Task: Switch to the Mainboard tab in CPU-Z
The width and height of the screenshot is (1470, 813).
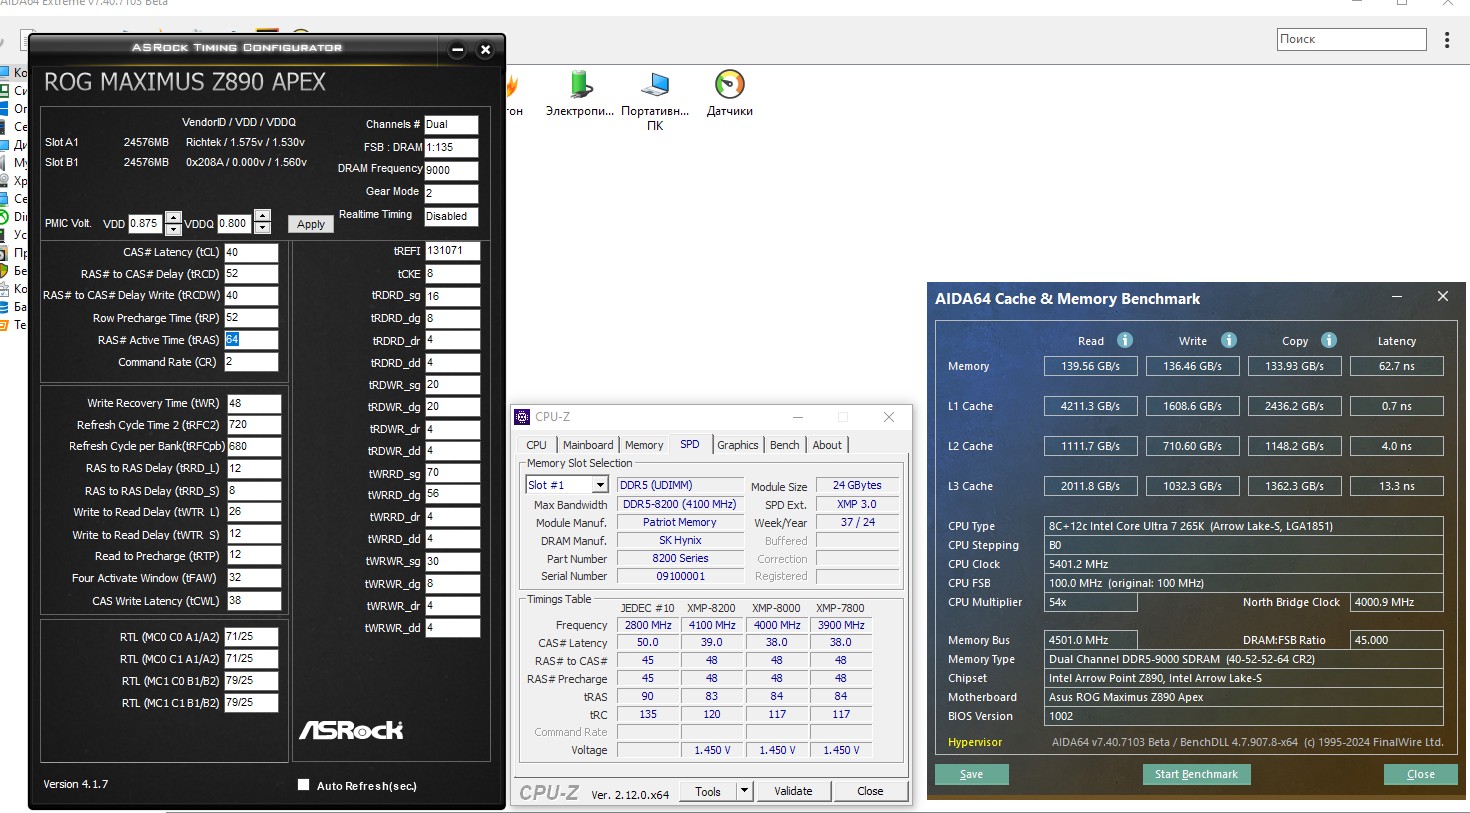Action: point(588,445)
